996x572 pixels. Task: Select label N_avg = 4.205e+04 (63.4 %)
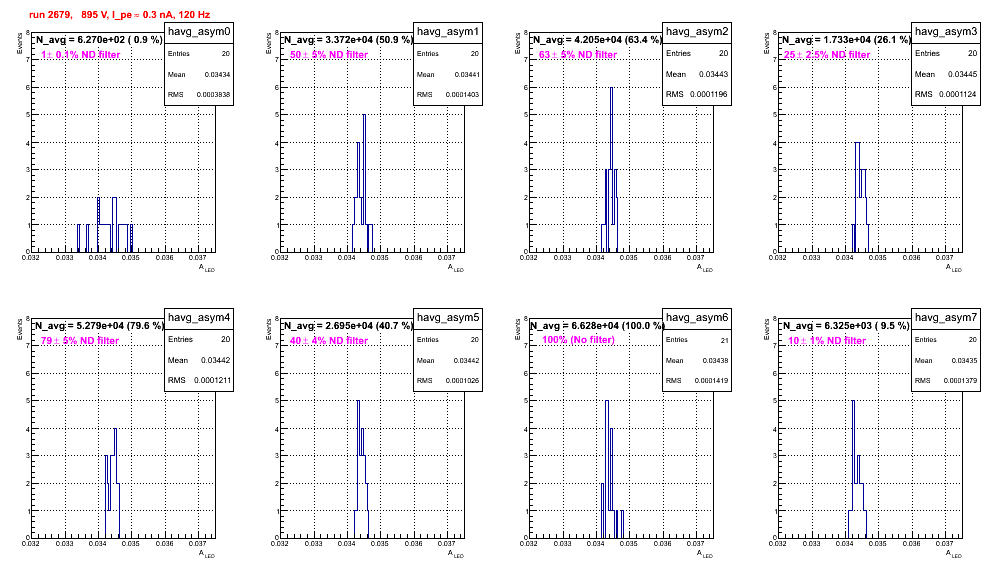pos(597,39)
